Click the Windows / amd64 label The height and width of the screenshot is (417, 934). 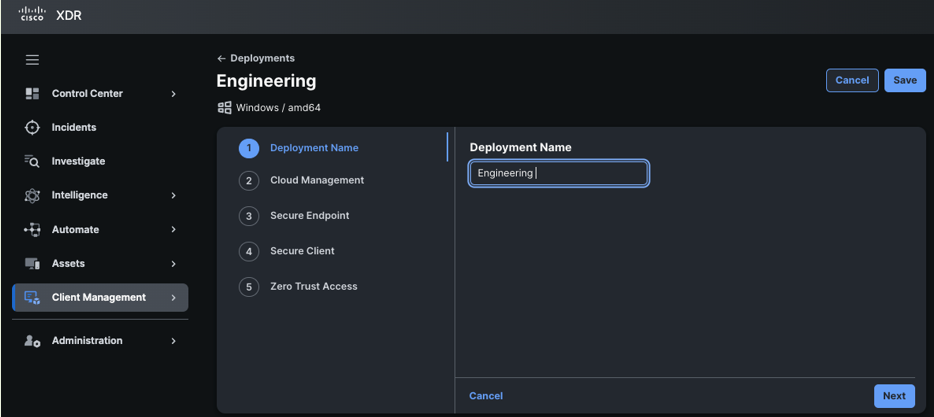[278, 108]
